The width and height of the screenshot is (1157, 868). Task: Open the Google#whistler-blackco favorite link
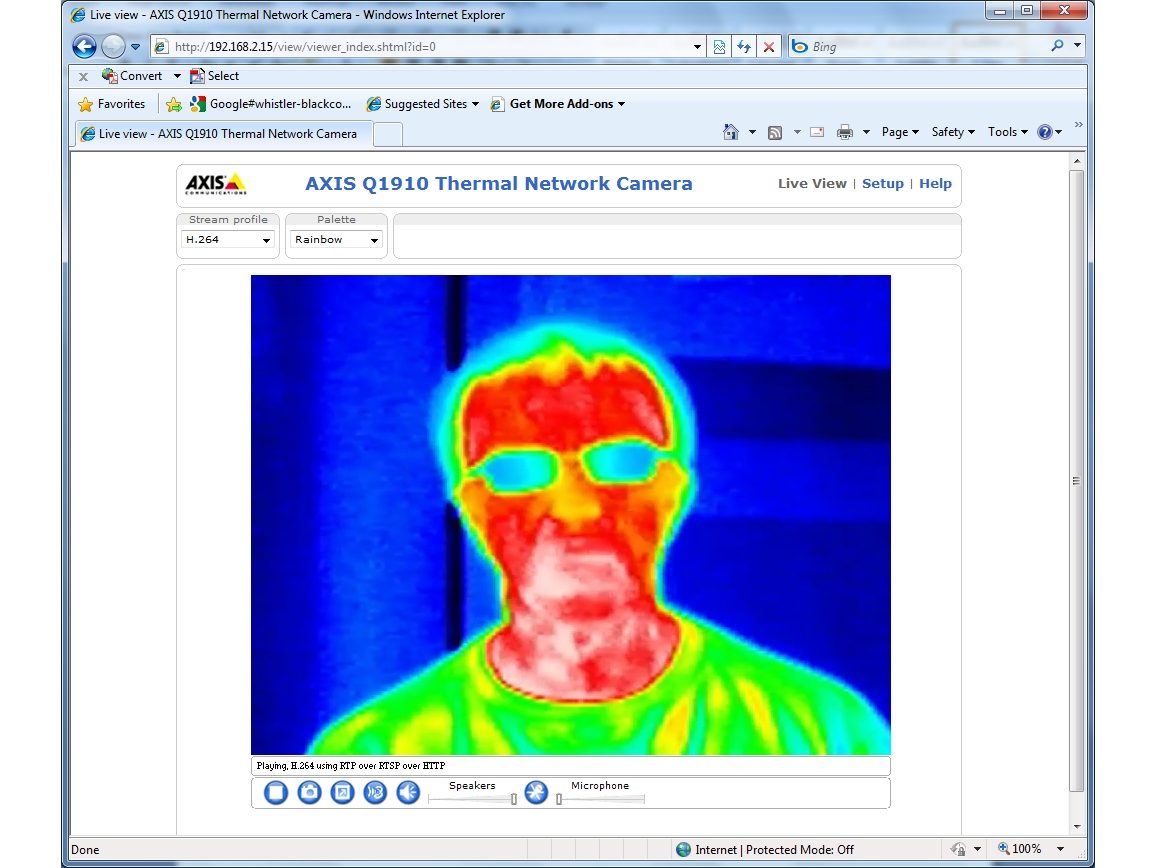pos(271,104)
